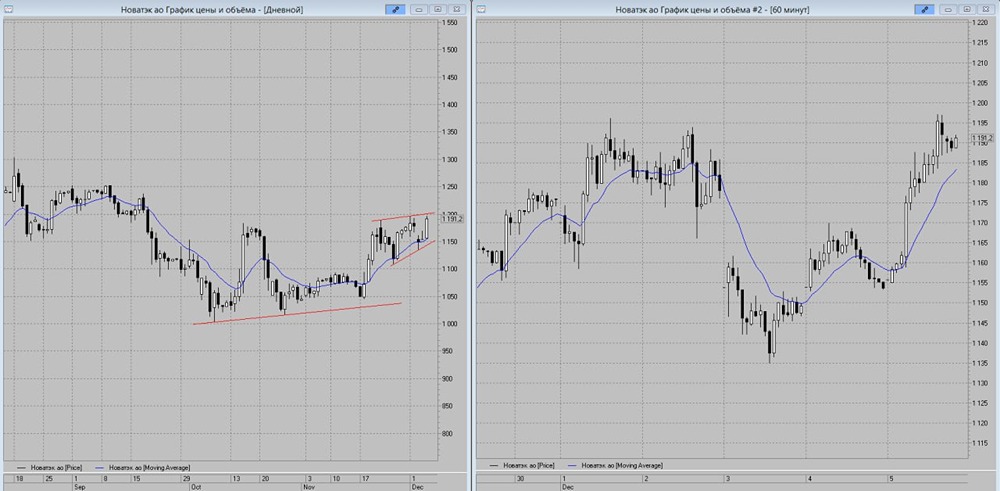Open the system menu icon of the 60 минут chart window
The height and width of the screenshot is (491, 1000).
(482, 9)
